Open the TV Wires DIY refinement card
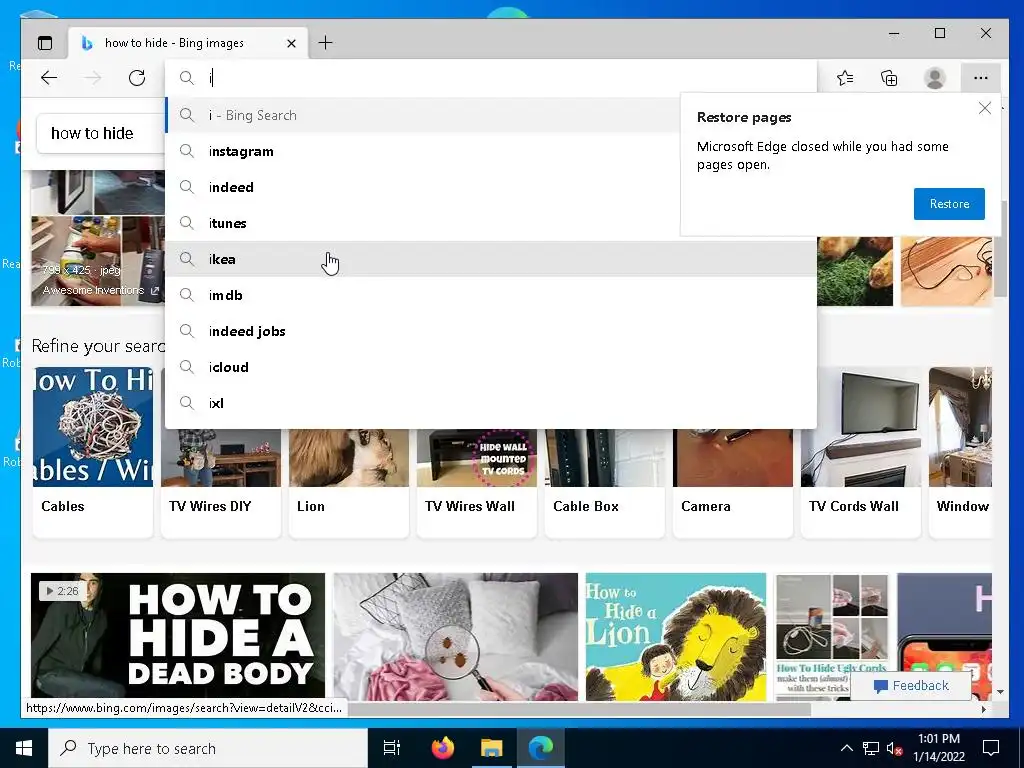 (x=221, y=483)
